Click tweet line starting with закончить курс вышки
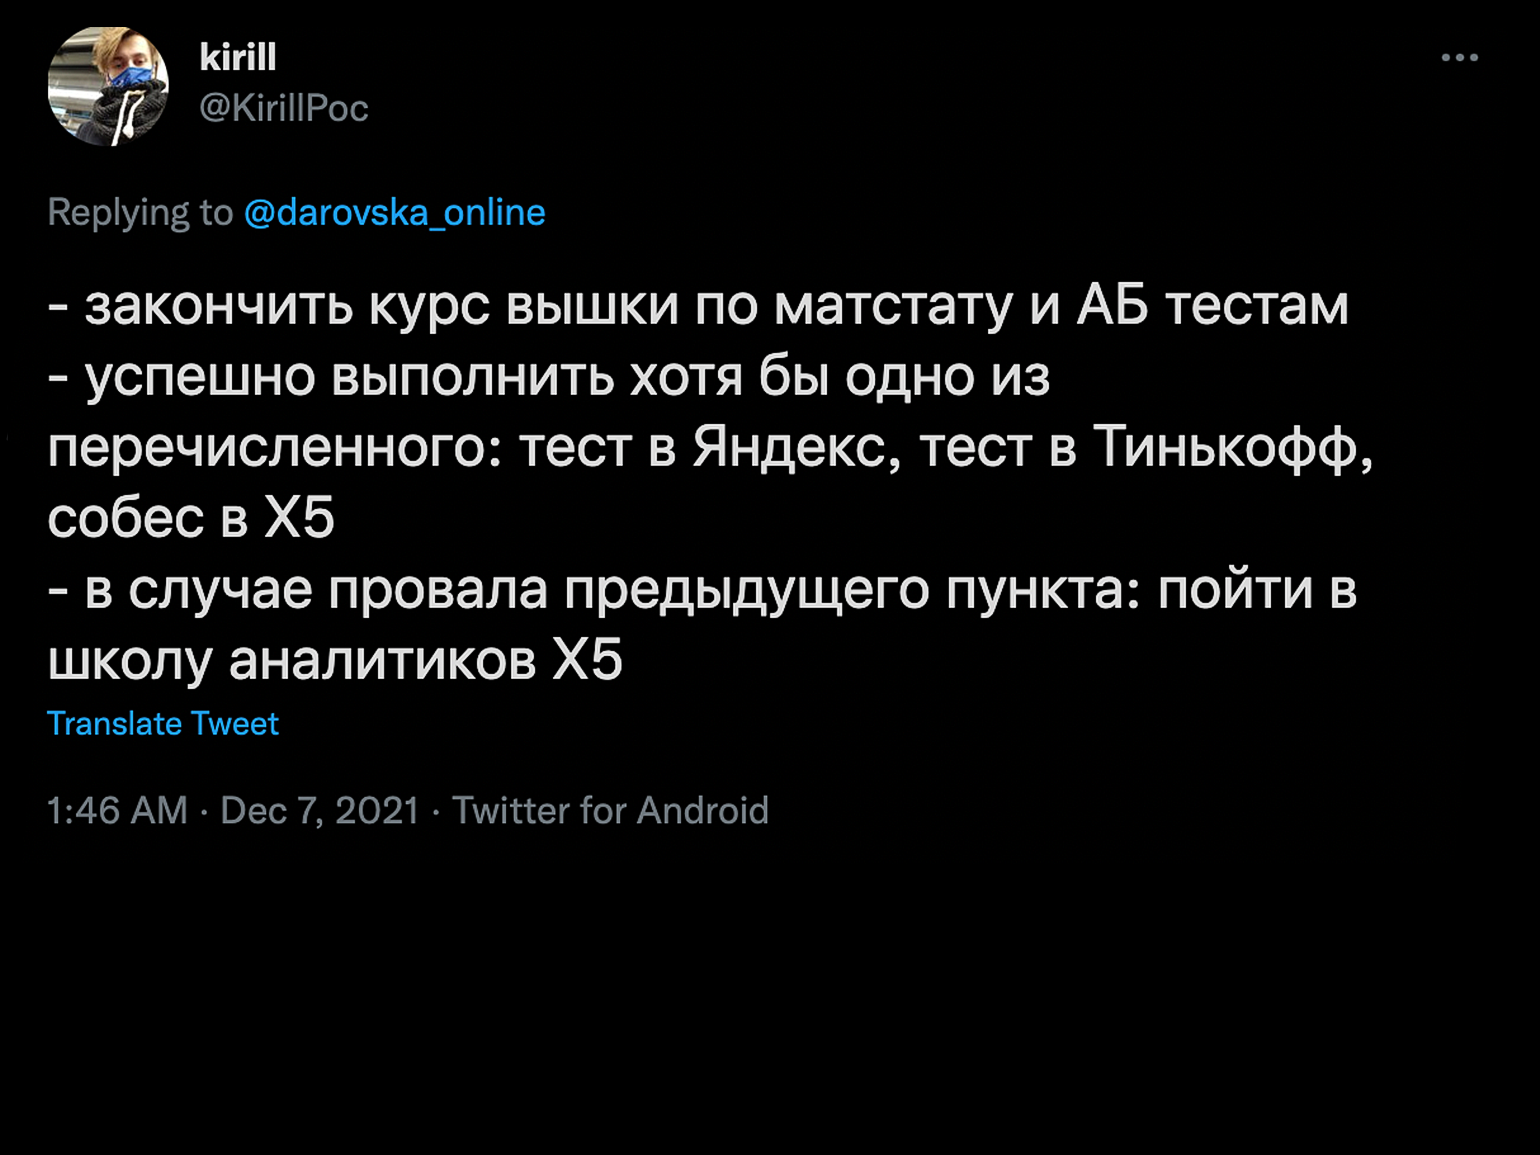 coord(698,305)
